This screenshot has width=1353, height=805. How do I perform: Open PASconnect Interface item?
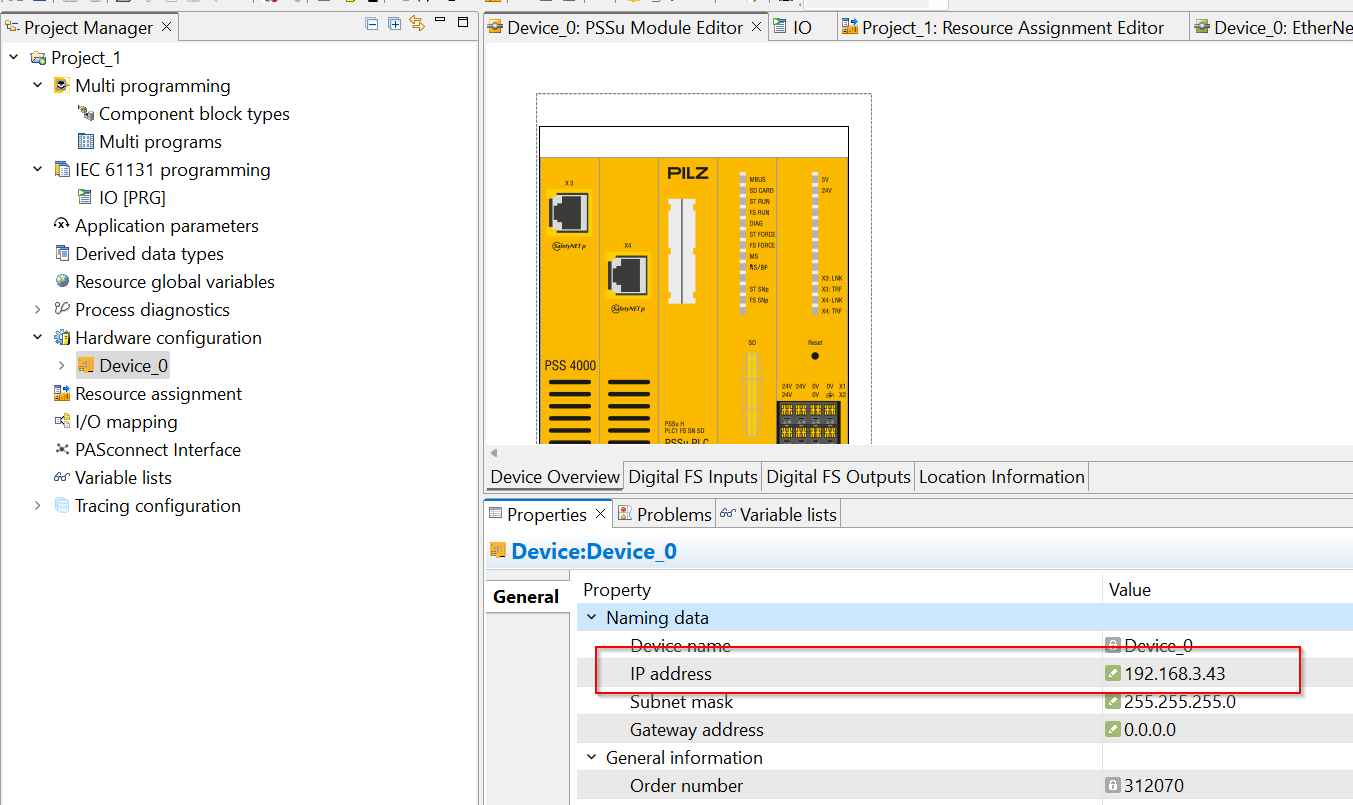pos(158,450)
